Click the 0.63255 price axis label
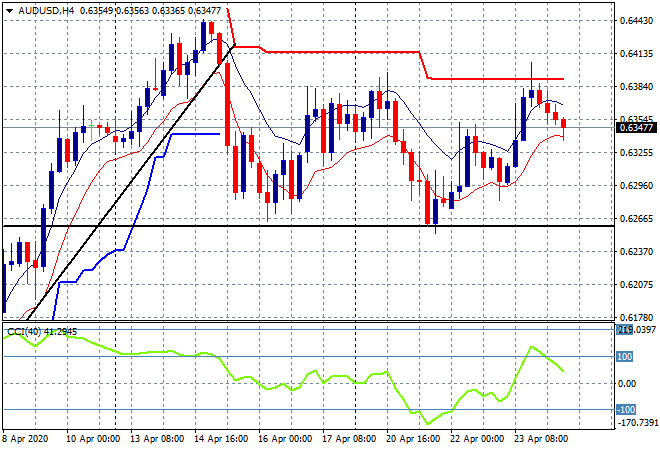This screenshot has width=660, height=450. (x=636, y=152)
